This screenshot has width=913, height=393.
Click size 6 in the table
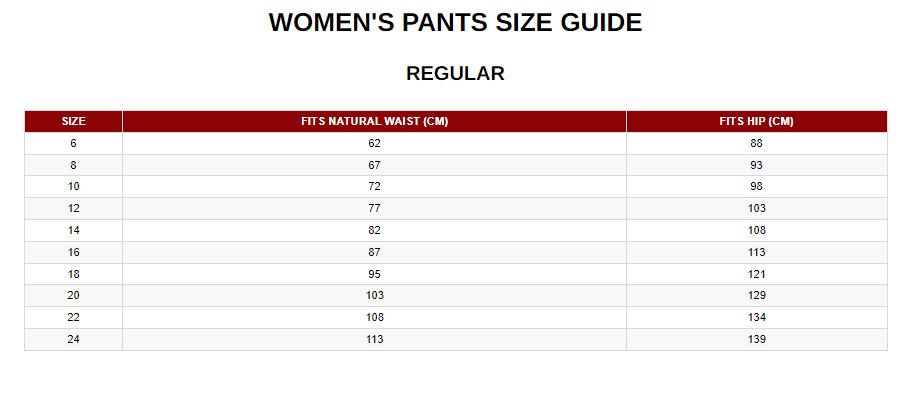[73, 143]
